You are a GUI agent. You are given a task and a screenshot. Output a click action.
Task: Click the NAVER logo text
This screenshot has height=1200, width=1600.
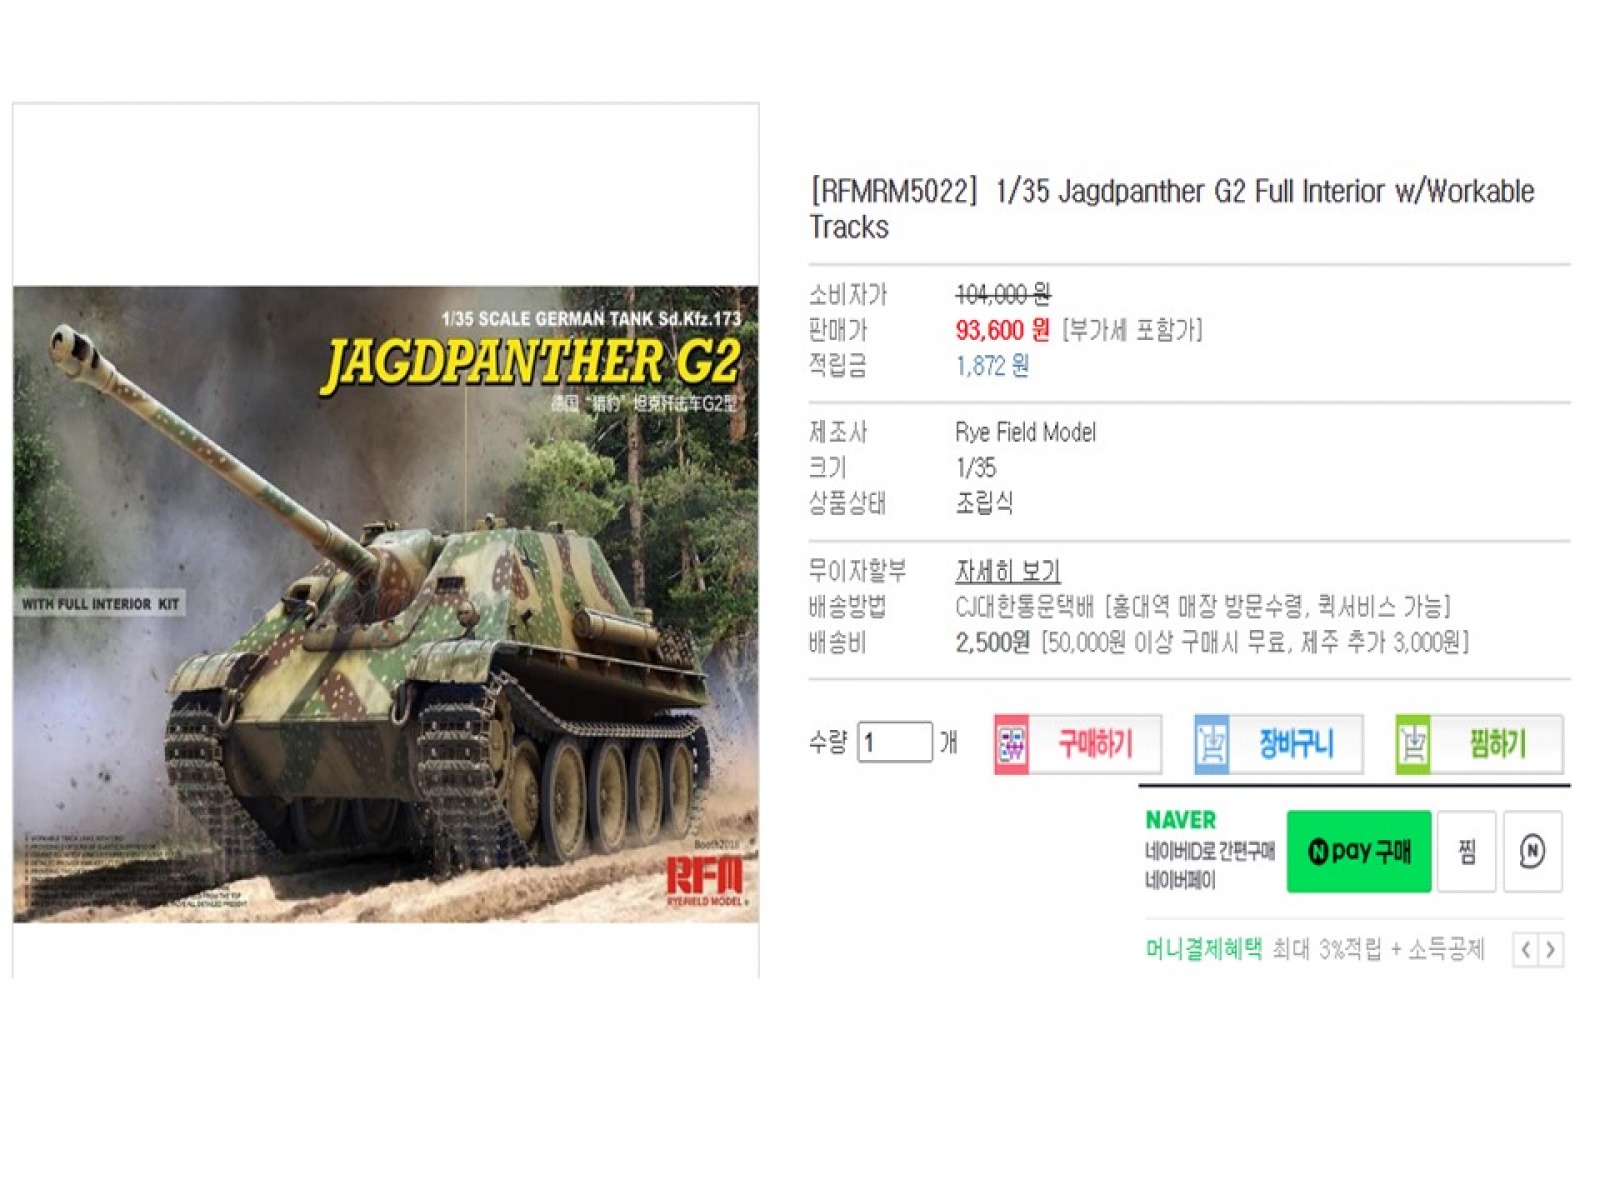(1181, 820)
